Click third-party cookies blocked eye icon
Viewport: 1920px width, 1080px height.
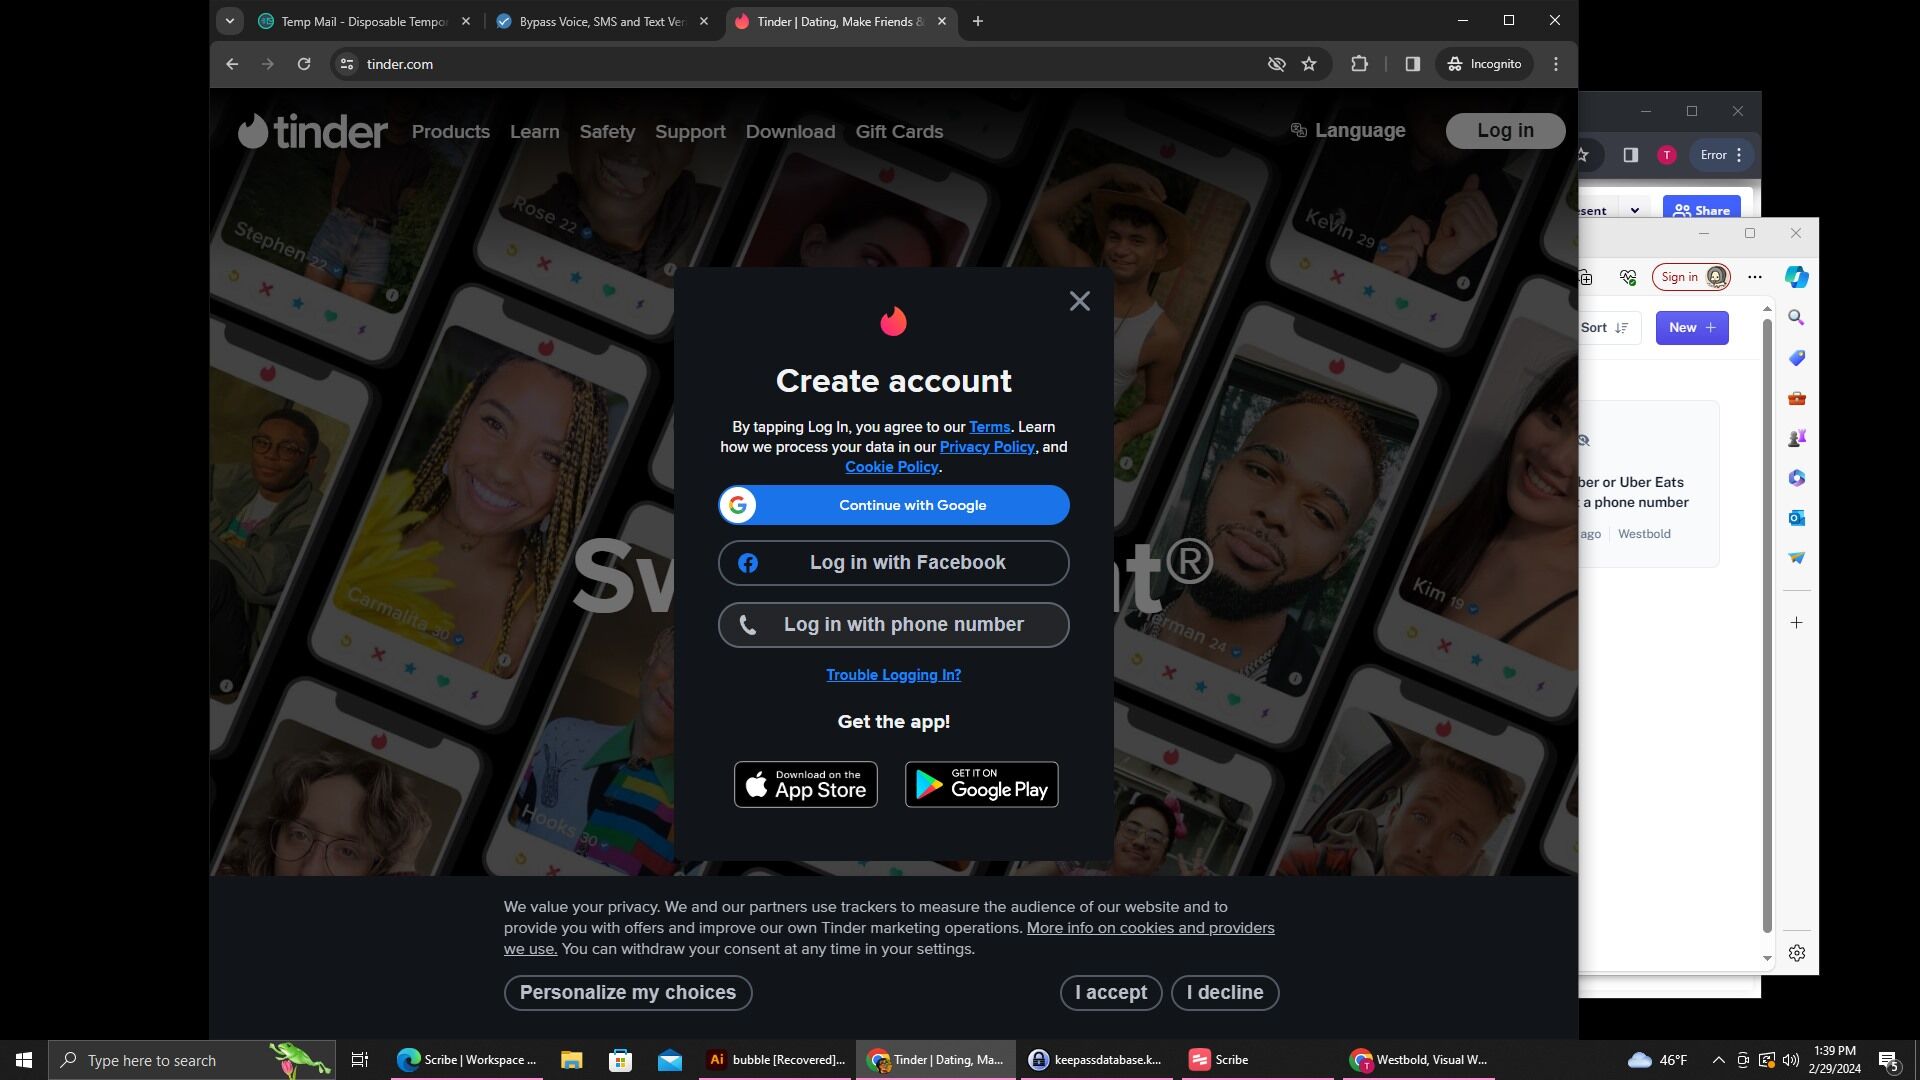[1276, 64]
